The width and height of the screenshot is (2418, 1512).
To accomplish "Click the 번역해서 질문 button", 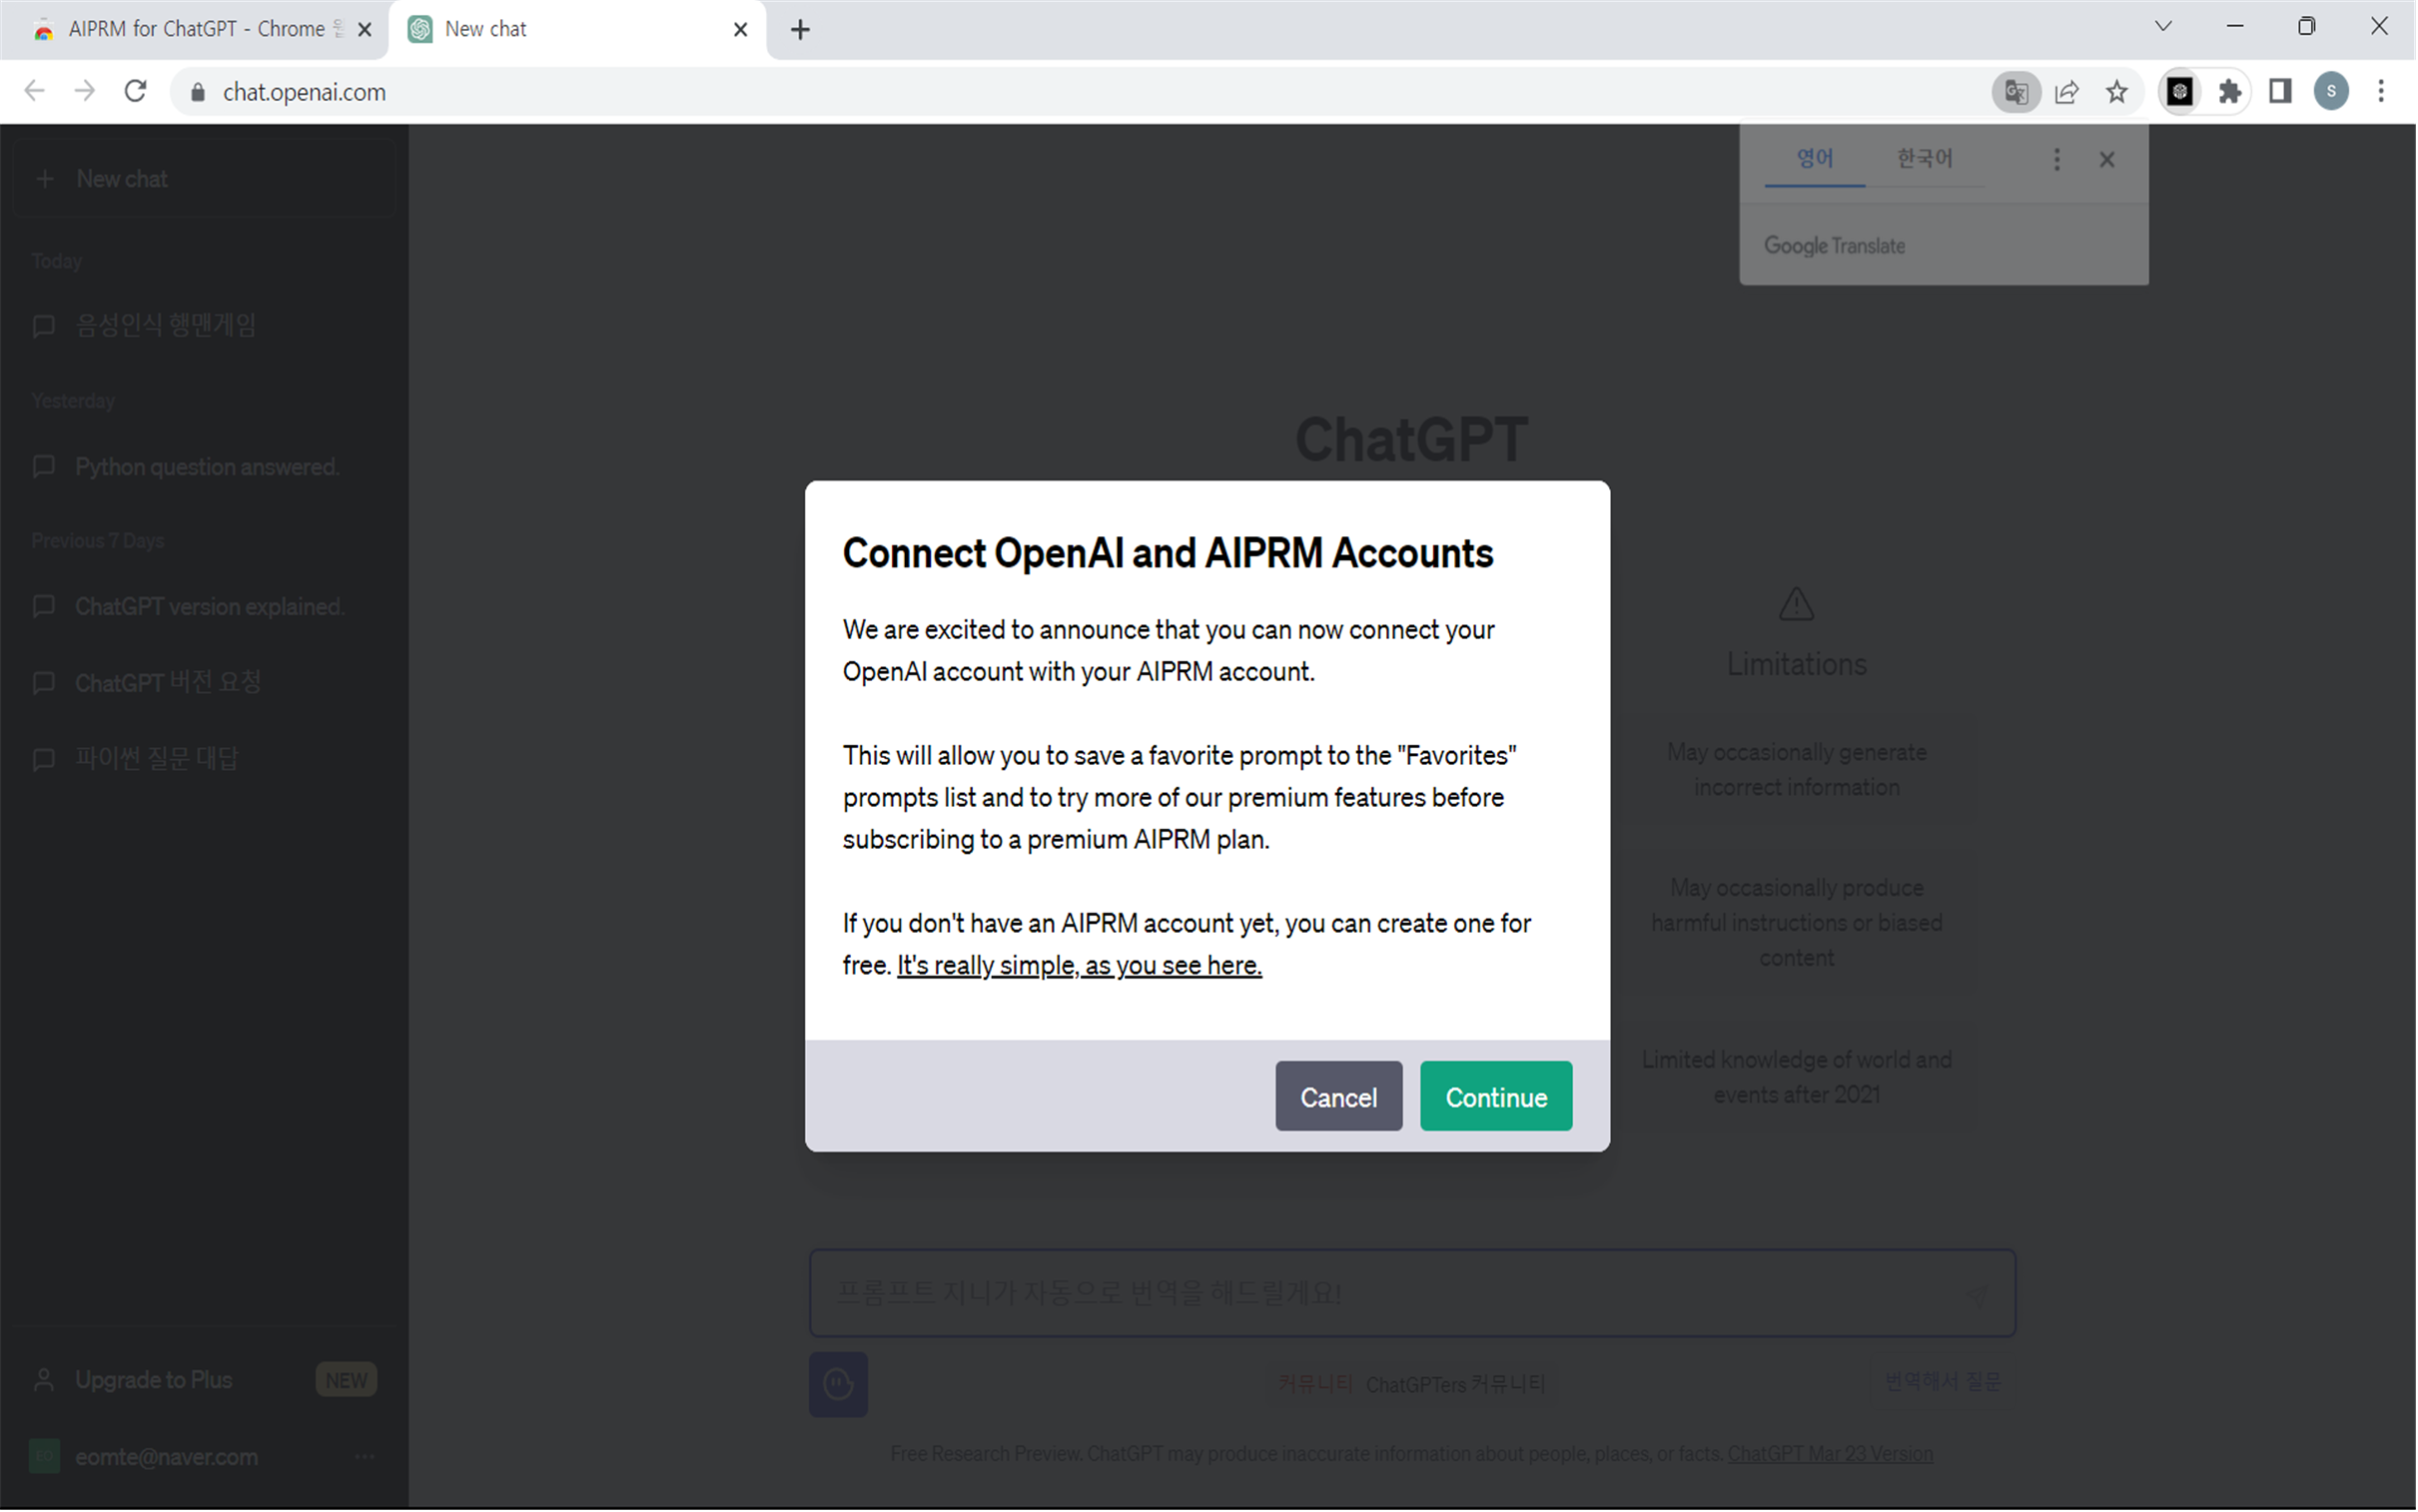I will point(1944,1383).
